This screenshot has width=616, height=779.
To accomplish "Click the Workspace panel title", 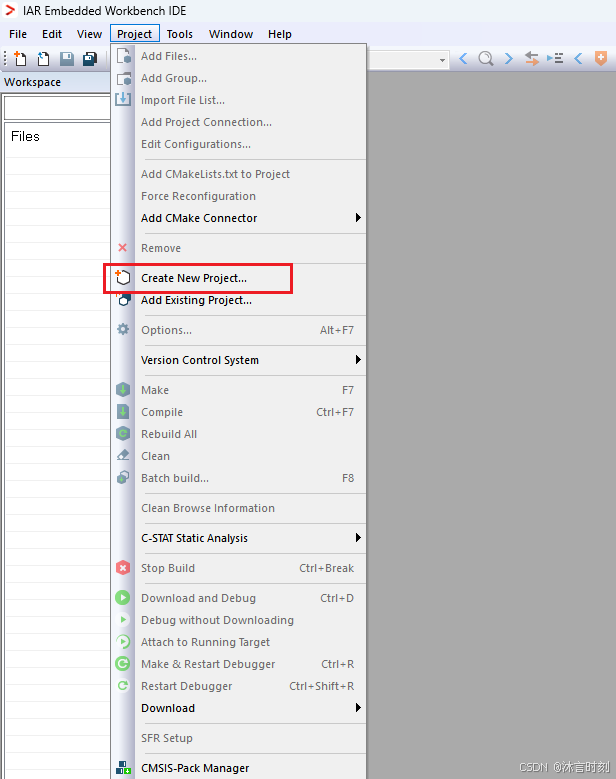I will click(x=32, y=82).
